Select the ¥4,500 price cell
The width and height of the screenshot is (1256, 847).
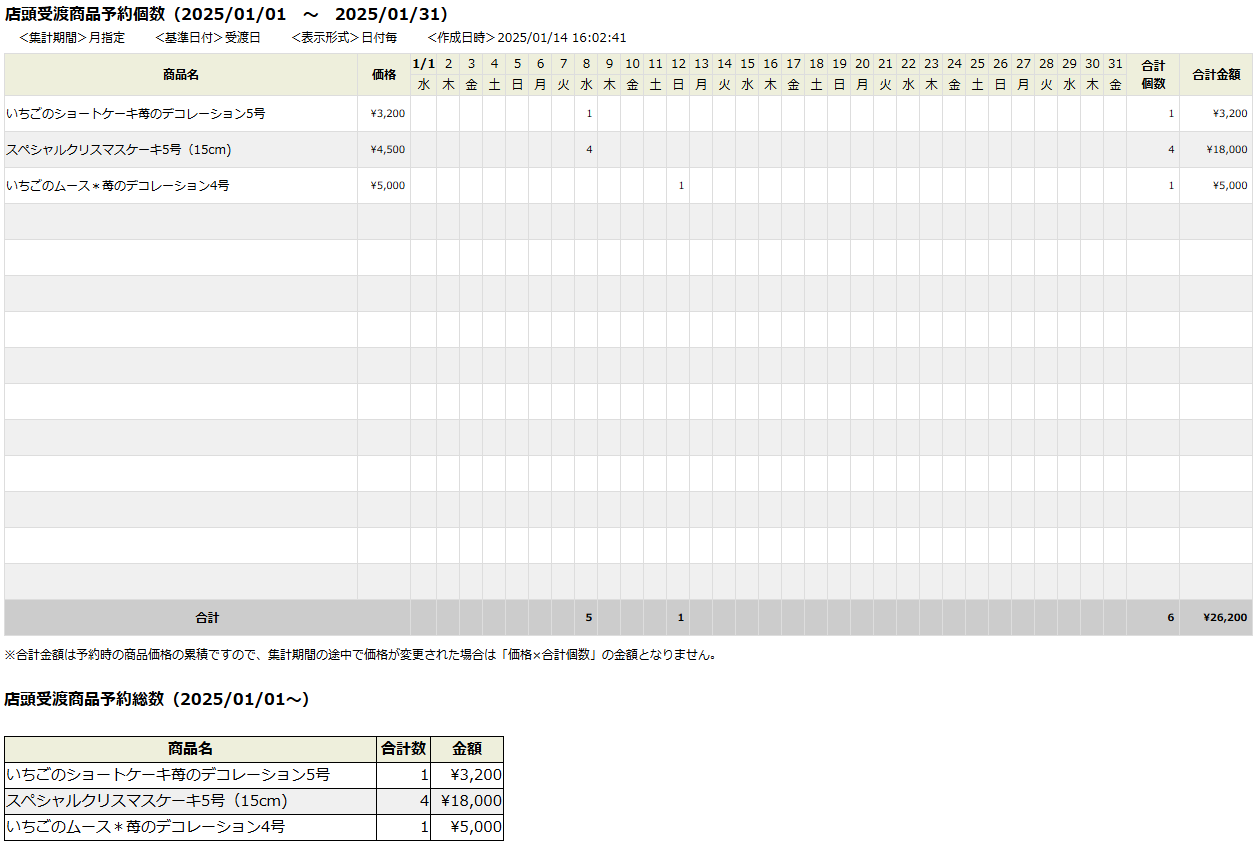(386, 150)
